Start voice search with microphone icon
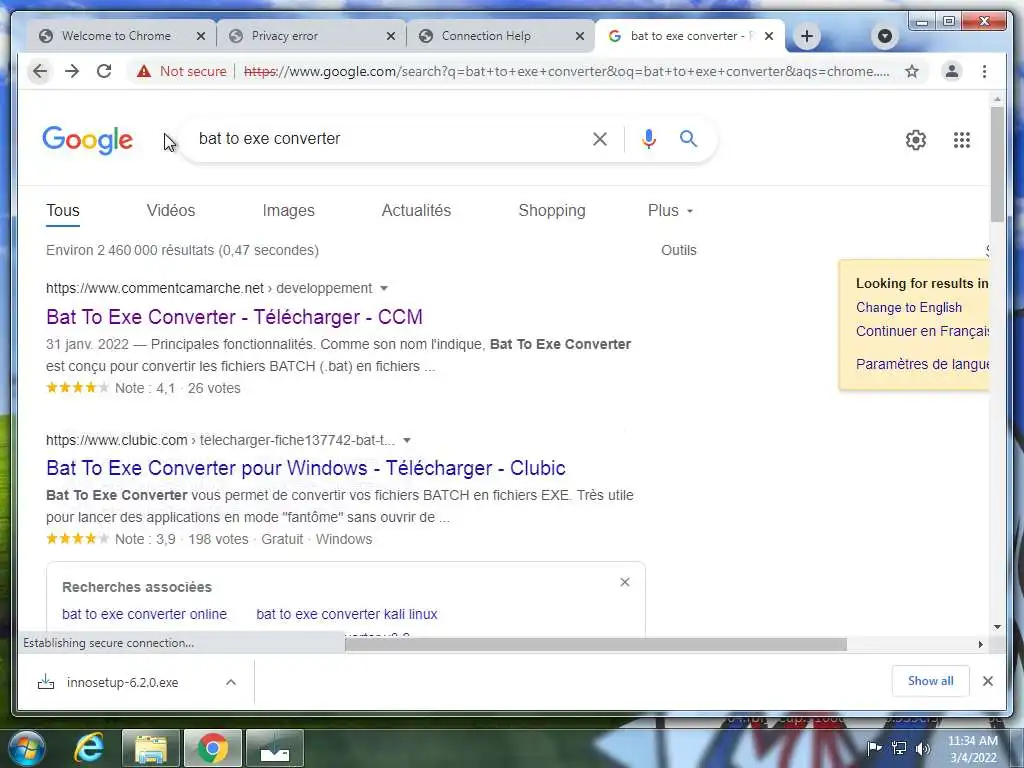Viewport: 1024px width, 768px height. [648, 139]
